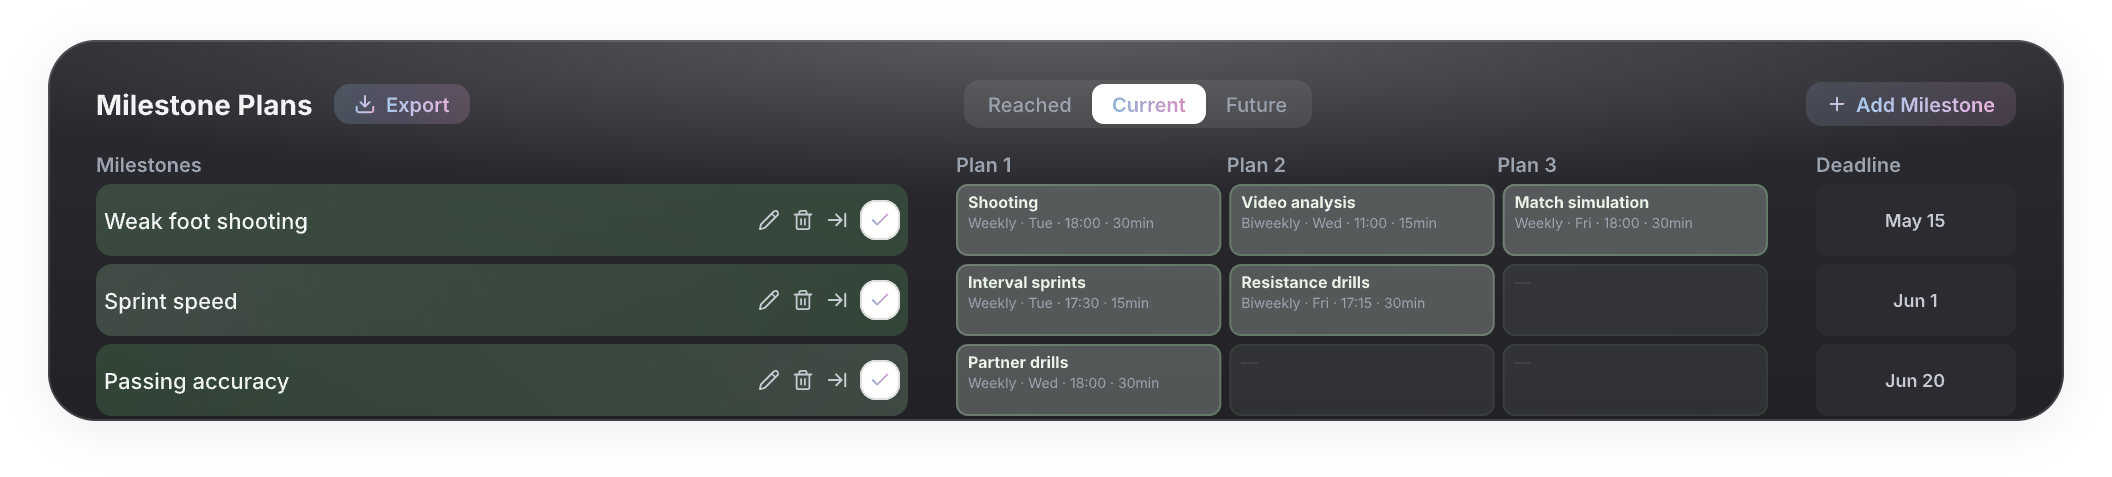Toggle checkmark for Sprint speed
This screenshot has height=477, width=2112.
pyautogui.click(x=880, y=300)
